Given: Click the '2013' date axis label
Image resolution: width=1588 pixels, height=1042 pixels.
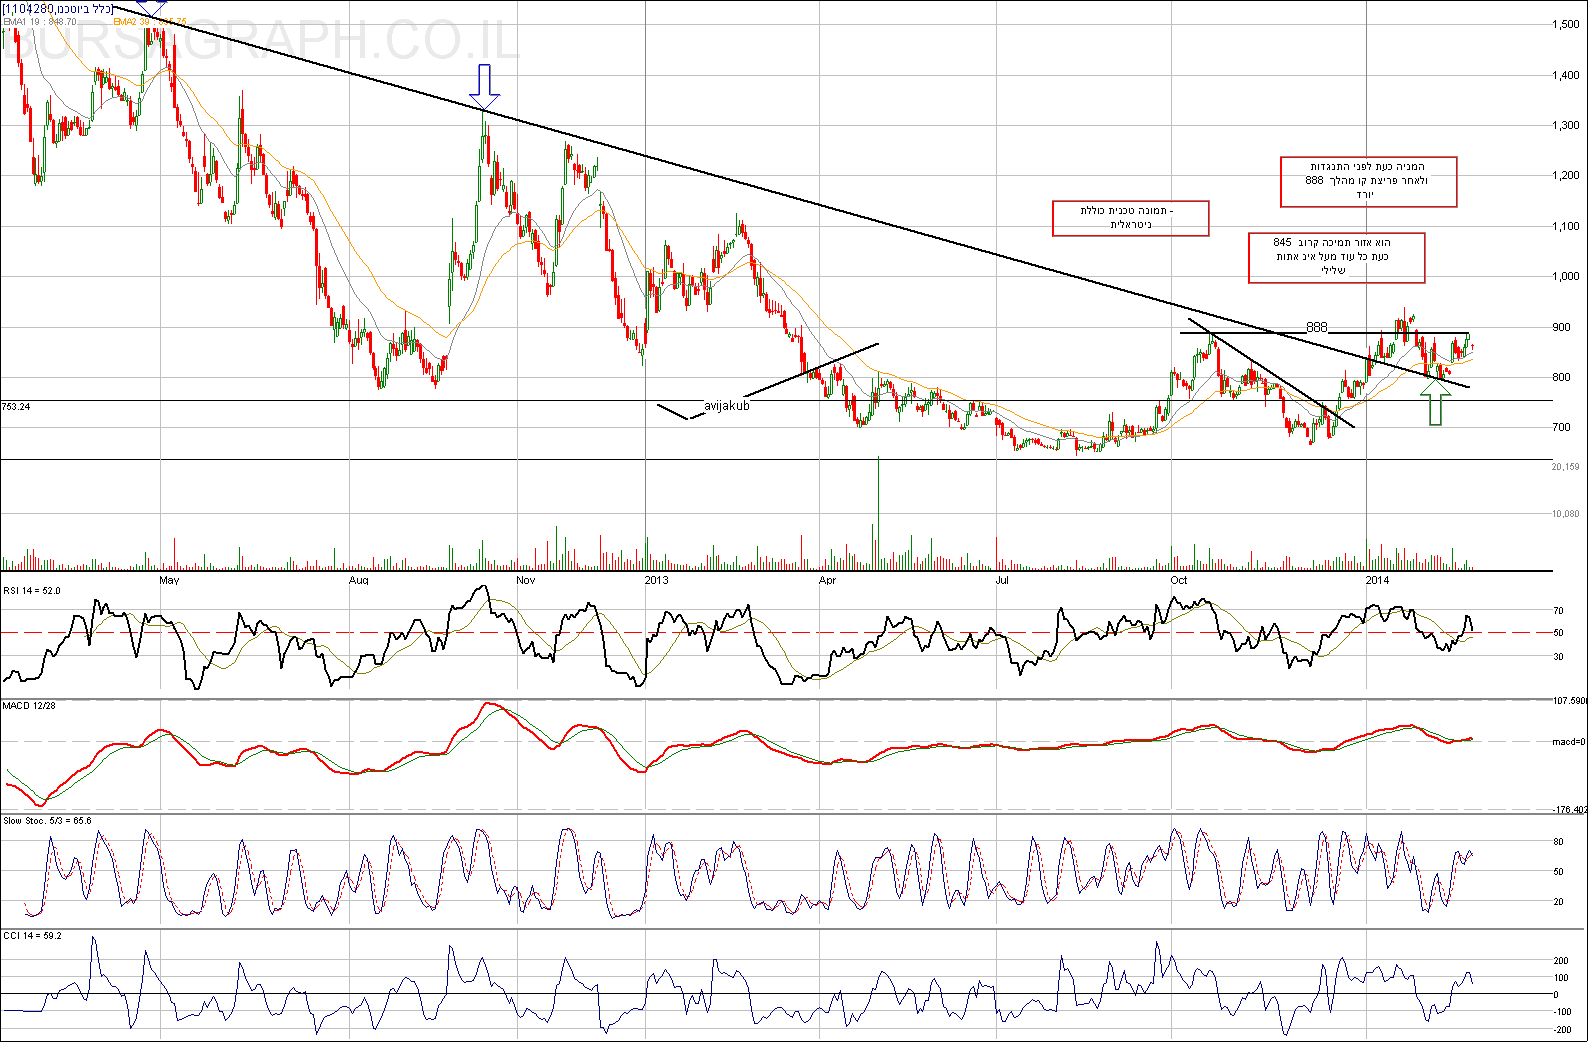Looking at the screenshot, I should (657, 580).
